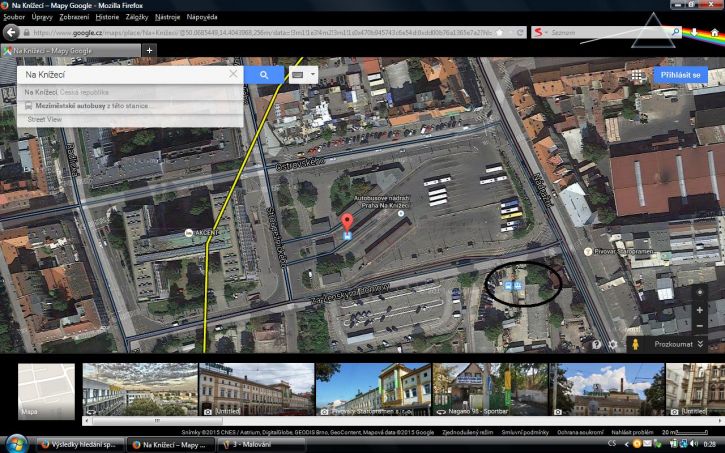Open the Historie menu
The image size is (725, 453).
107,17
